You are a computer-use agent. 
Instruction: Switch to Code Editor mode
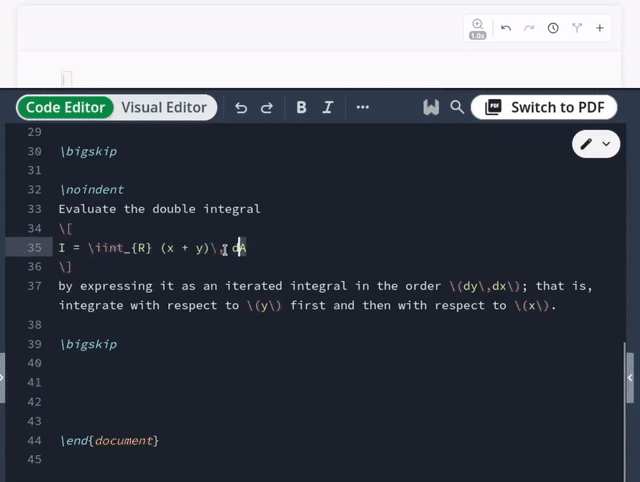(x=65, y=107)
